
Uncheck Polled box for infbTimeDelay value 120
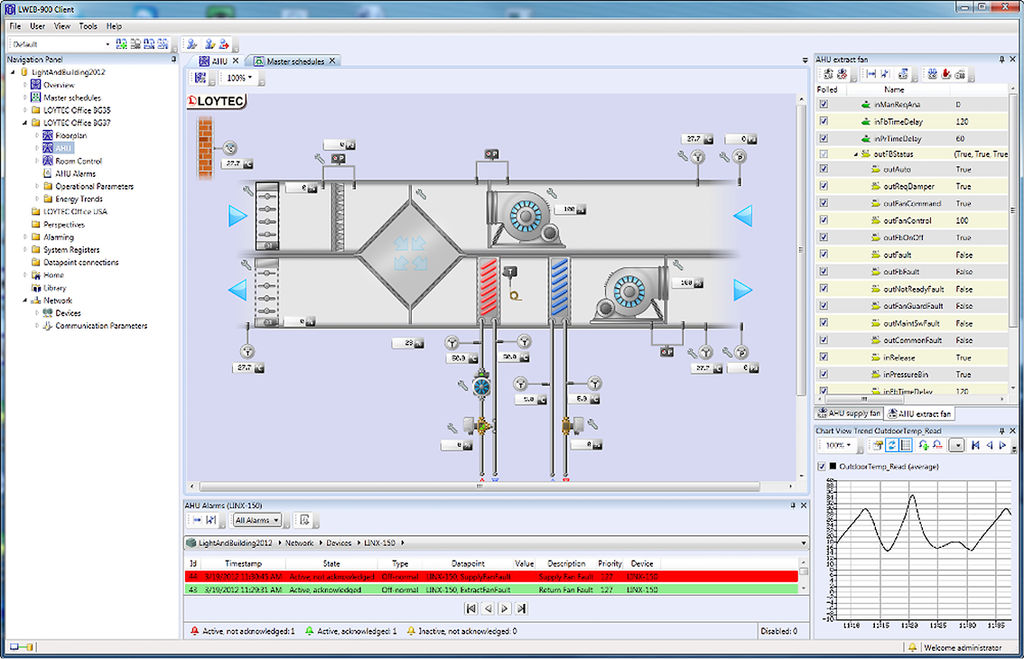[x=824, y=121]
